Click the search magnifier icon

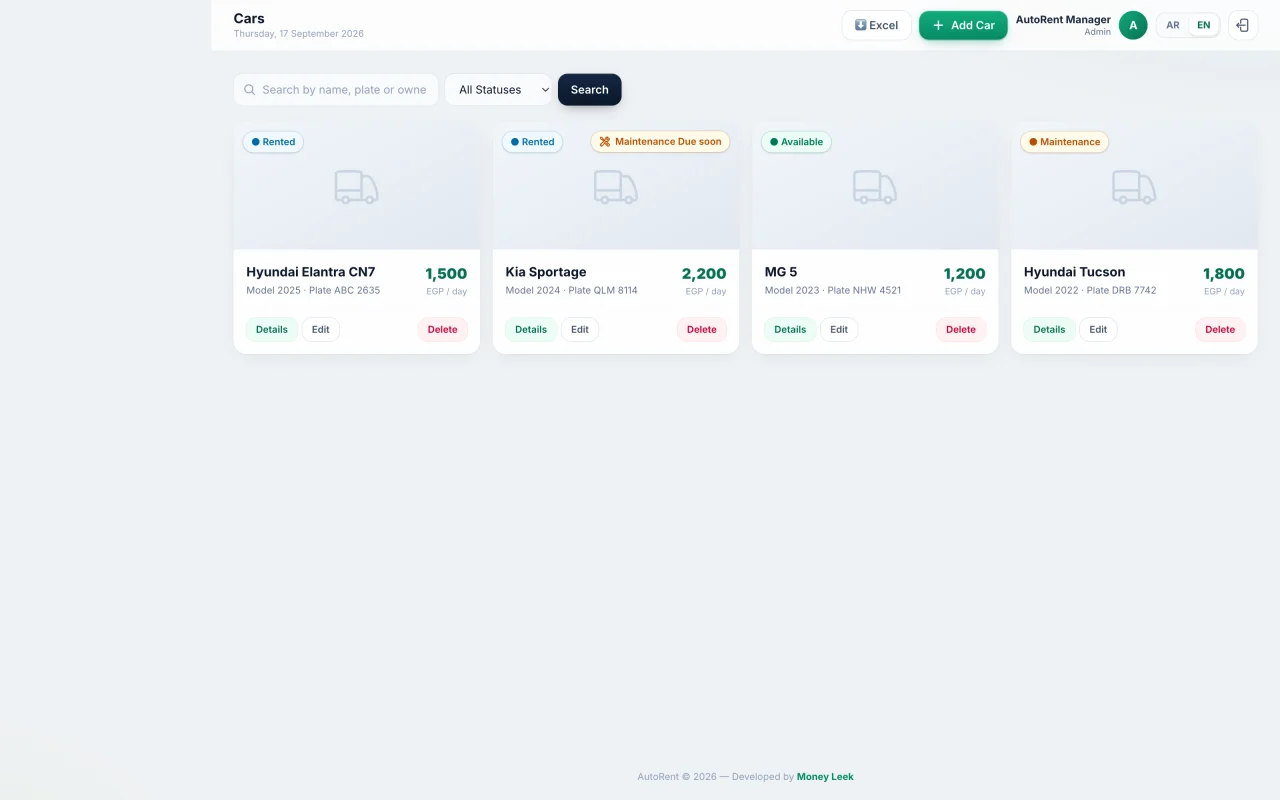click(250, 90)
